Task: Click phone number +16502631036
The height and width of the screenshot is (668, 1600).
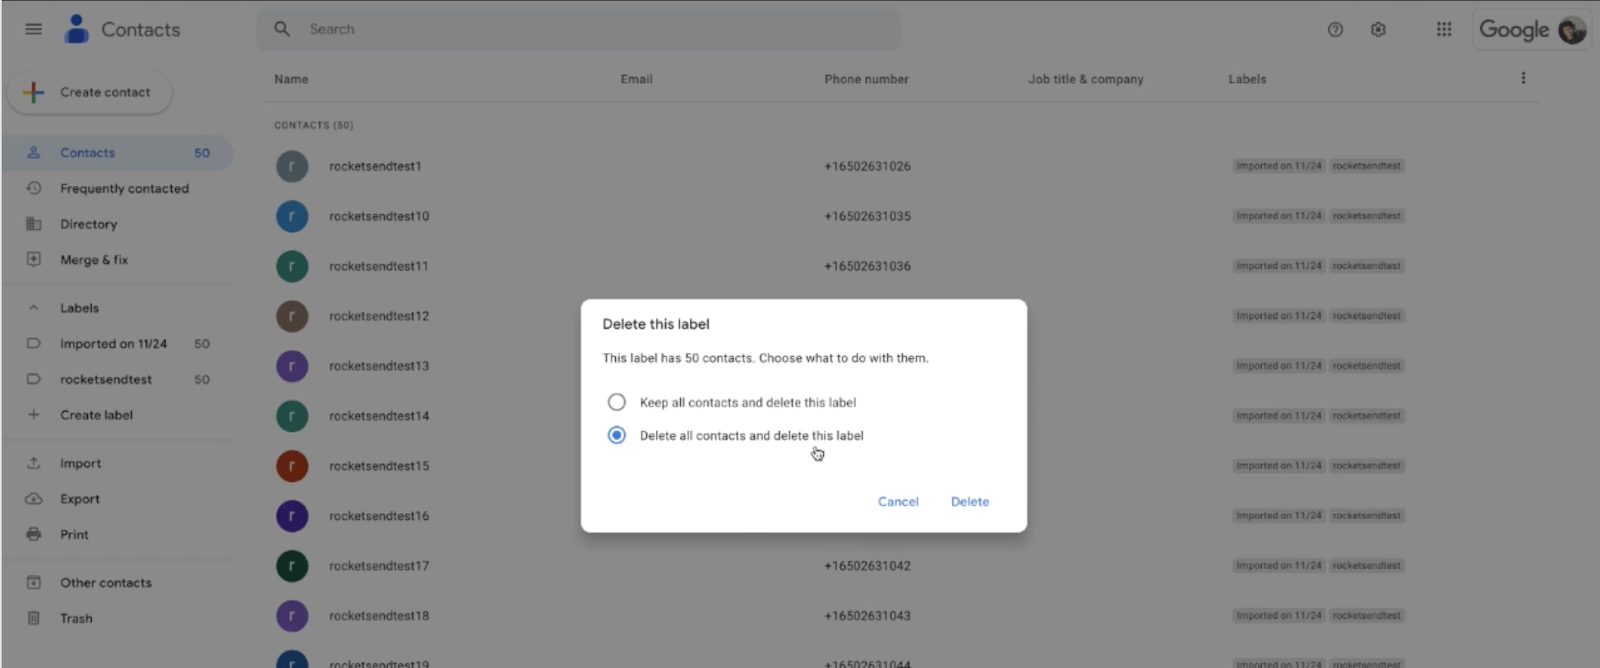Action: coord(867,266)
